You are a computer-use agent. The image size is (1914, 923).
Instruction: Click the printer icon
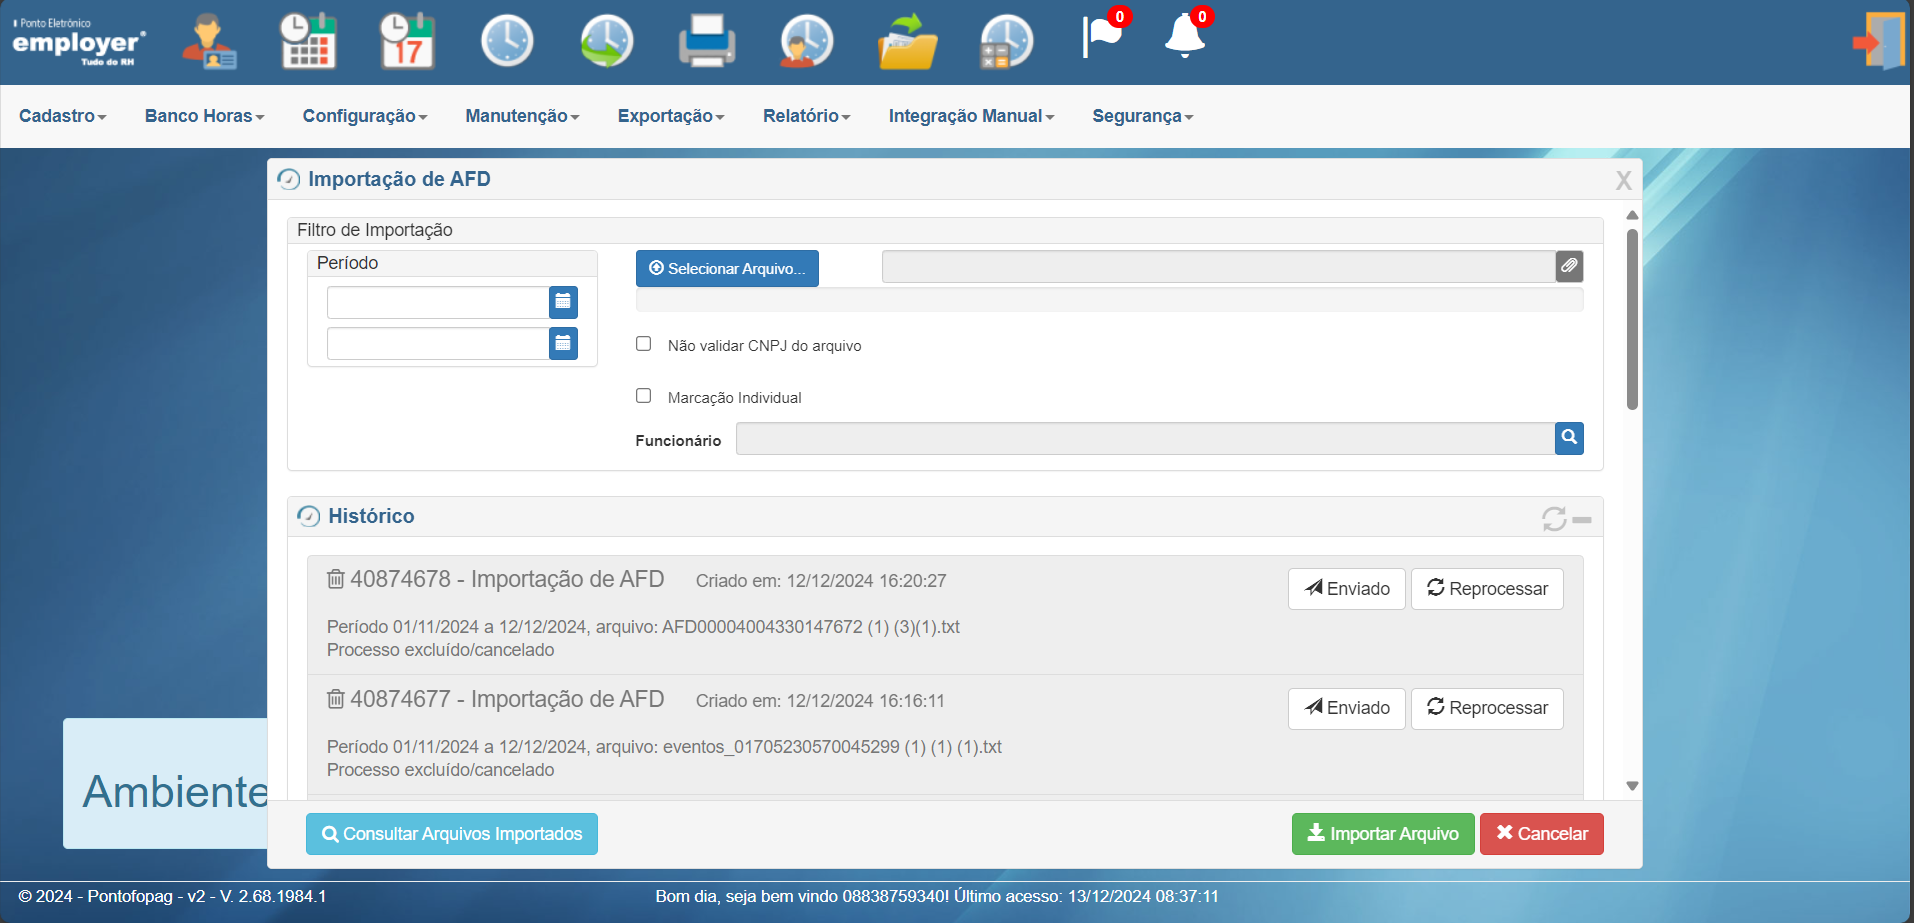(x=707, y=41)
